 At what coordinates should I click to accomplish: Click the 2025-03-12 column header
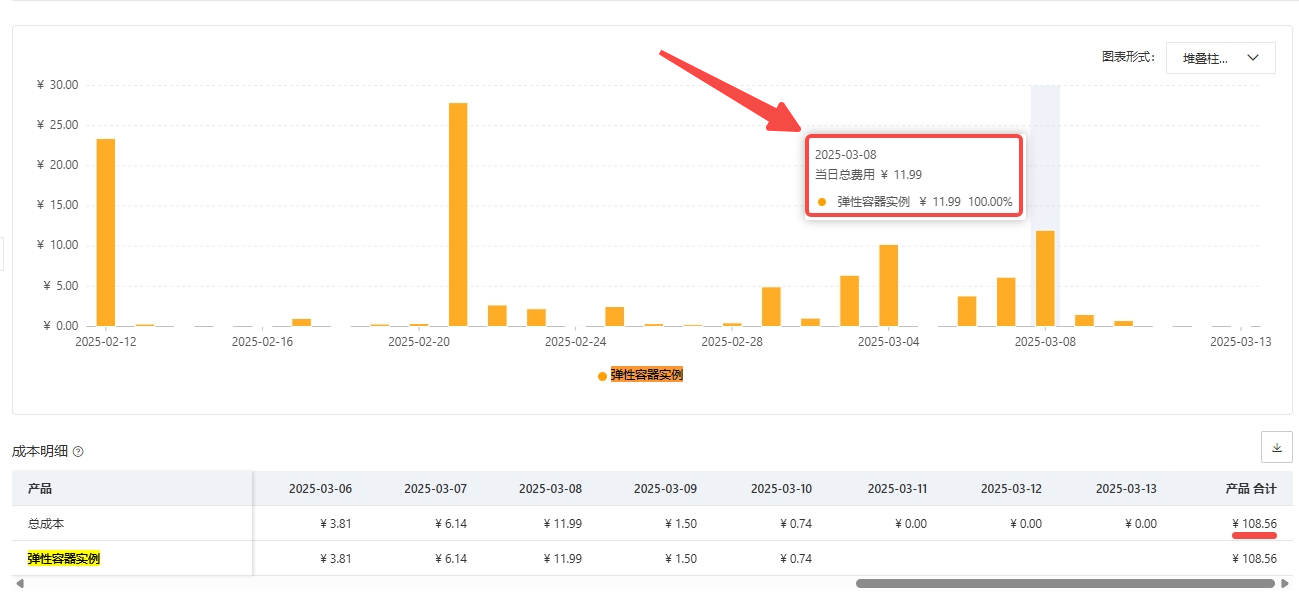click(1011, 489)
